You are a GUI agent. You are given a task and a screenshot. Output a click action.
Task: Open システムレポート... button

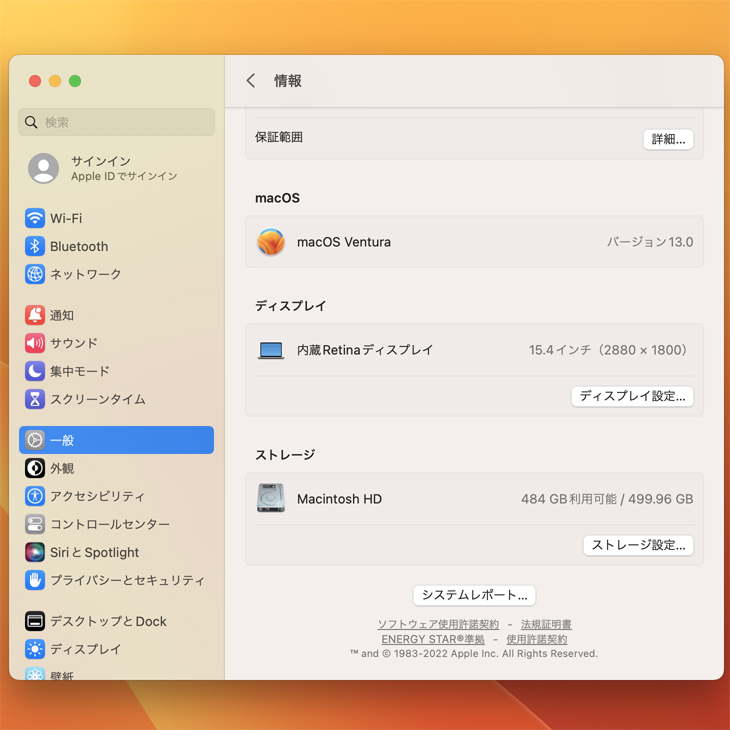(x=474, y=595)
